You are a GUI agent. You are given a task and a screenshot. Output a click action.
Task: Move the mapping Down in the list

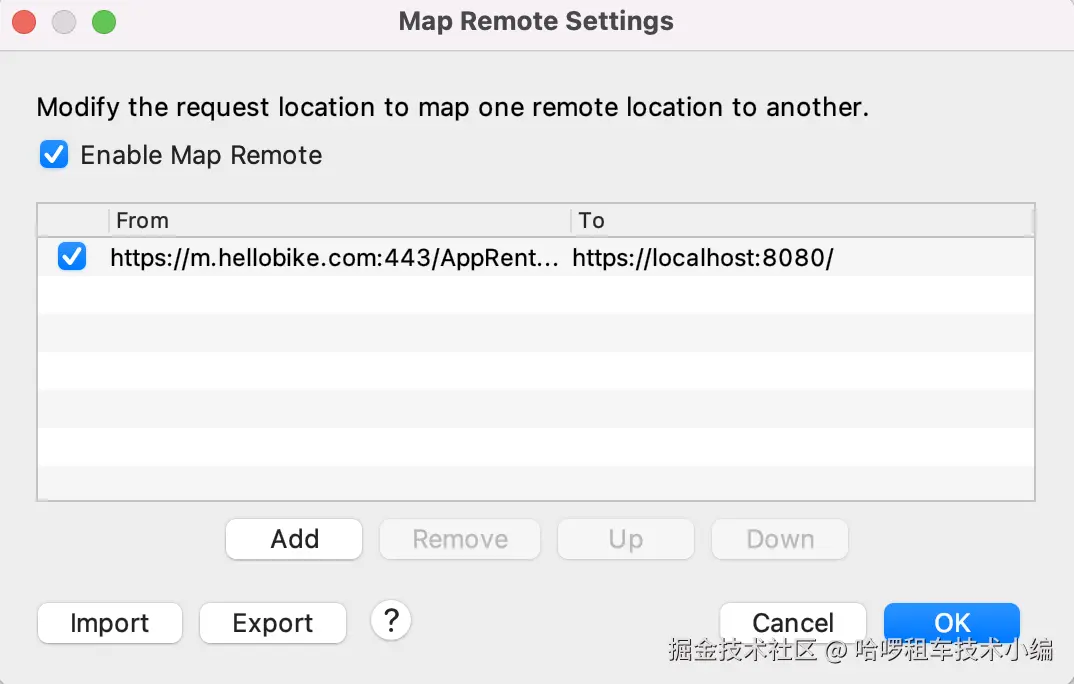[x=780, y=539]
